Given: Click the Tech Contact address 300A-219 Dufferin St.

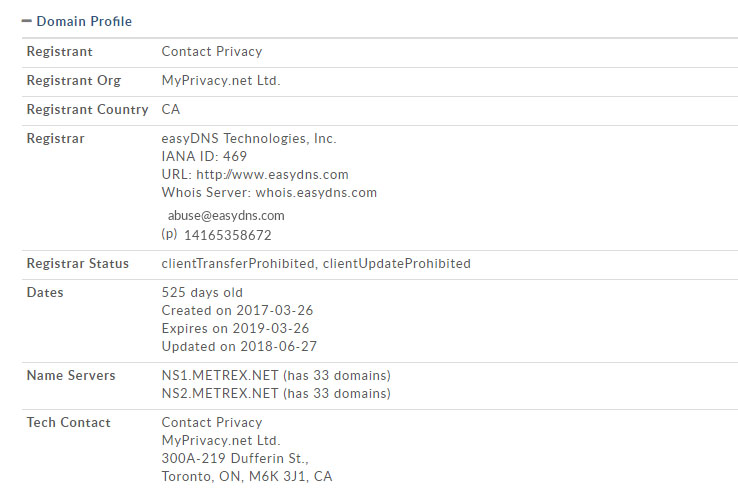Looking at the screenshot, I should pos(236,458).
